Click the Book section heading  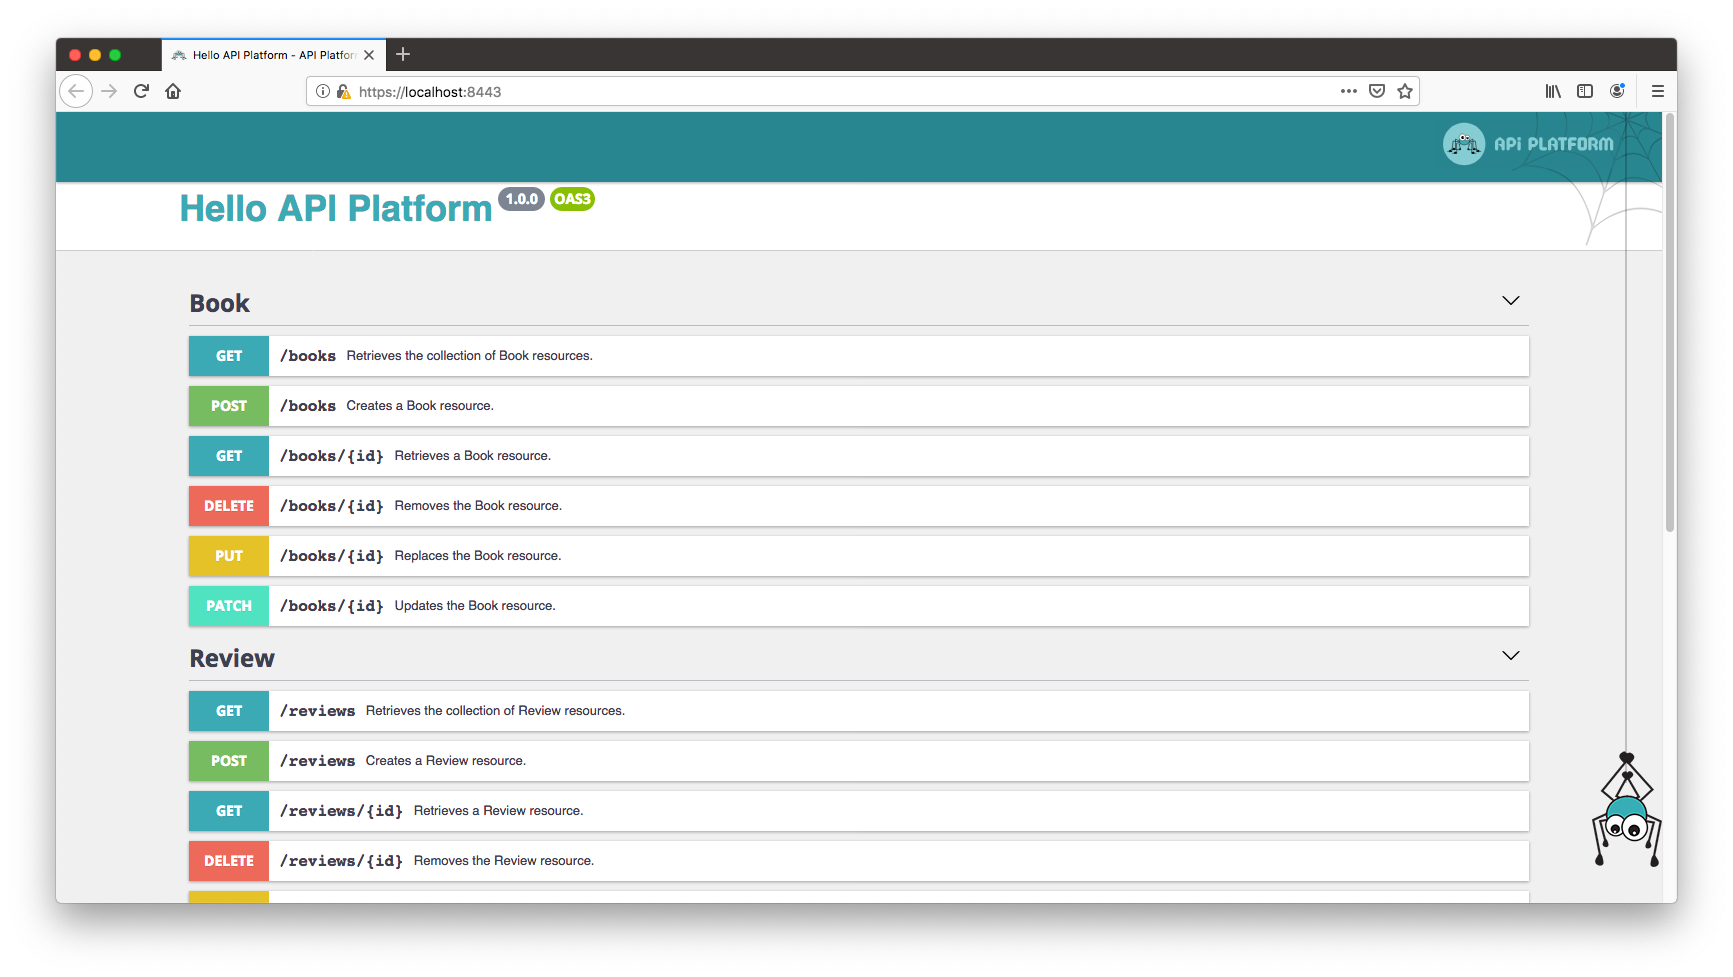click(x=220, y=303)
